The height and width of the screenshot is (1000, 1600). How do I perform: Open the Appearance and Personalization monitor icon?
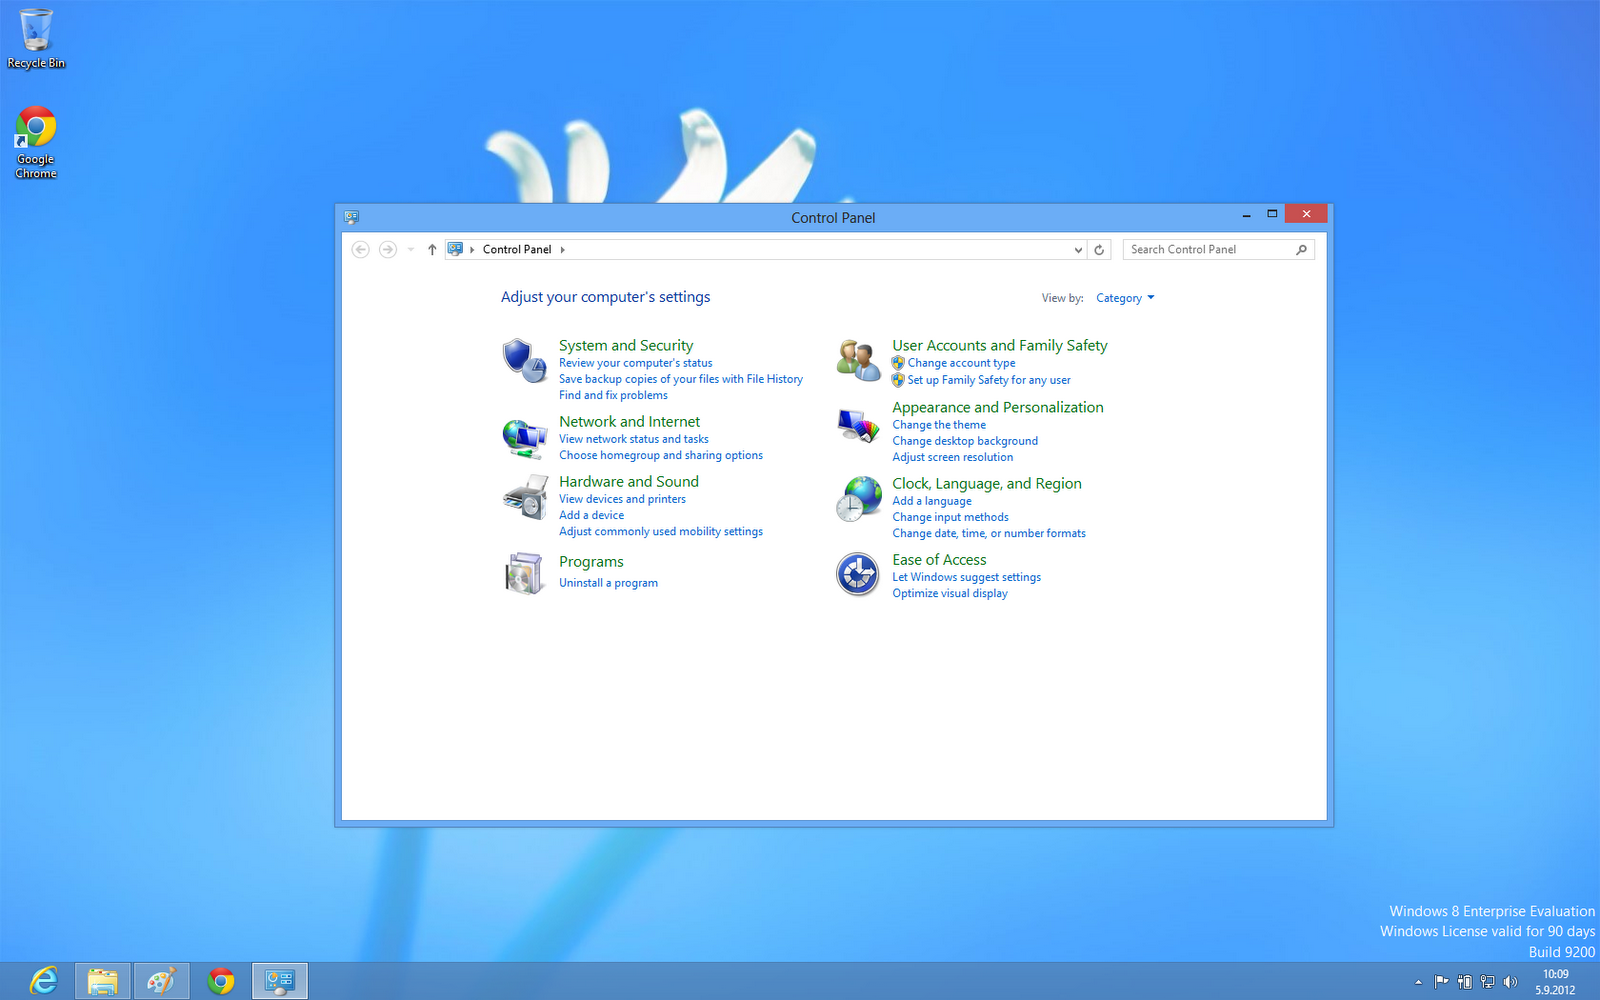858,425
